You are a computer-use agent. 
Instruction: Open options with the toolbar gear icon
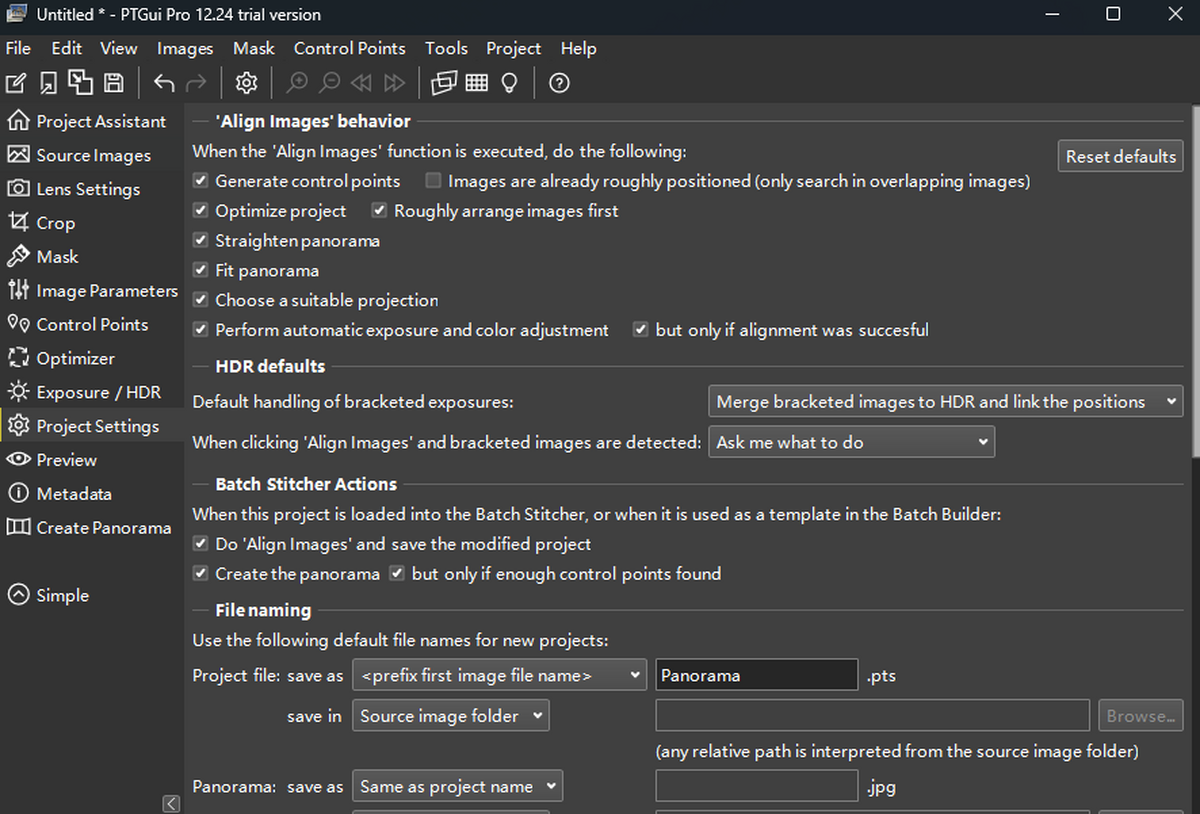pos(246,83)
